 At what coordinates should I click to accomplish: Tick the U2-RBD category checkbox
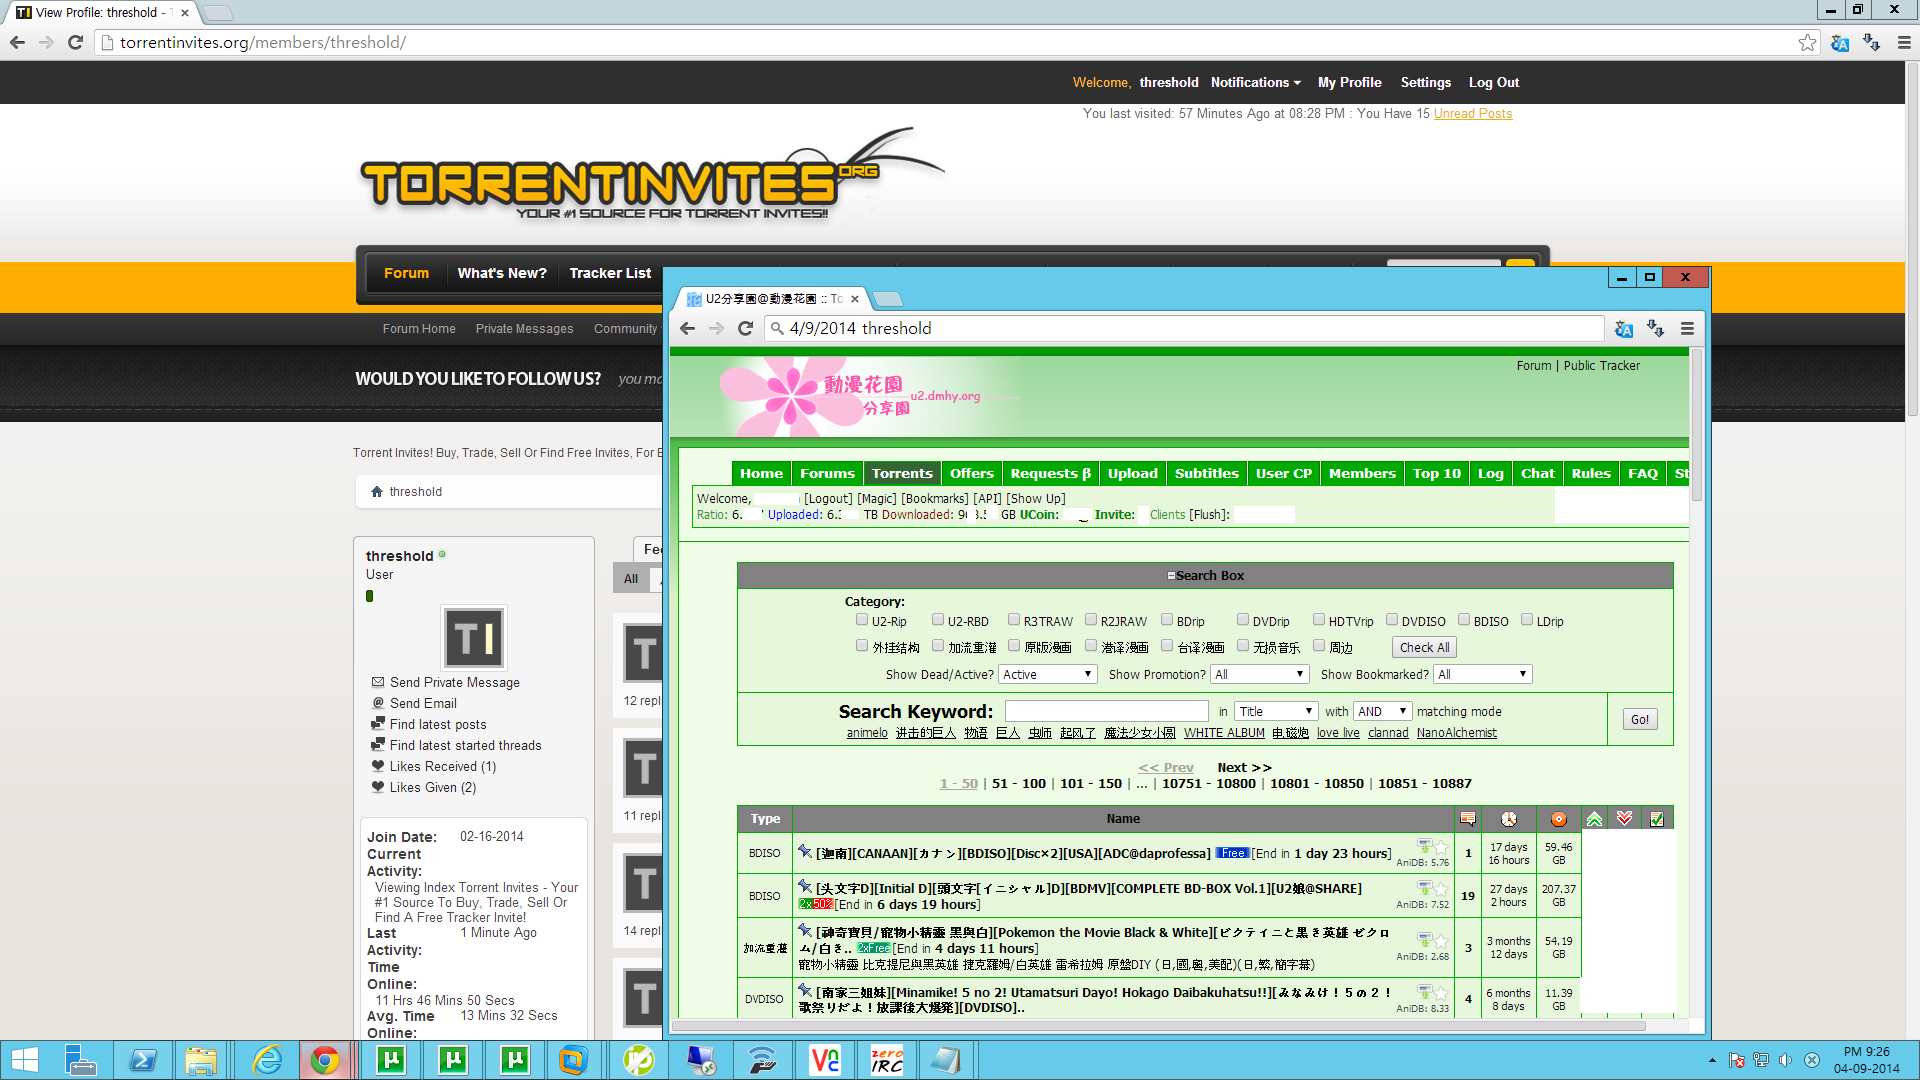938,620
